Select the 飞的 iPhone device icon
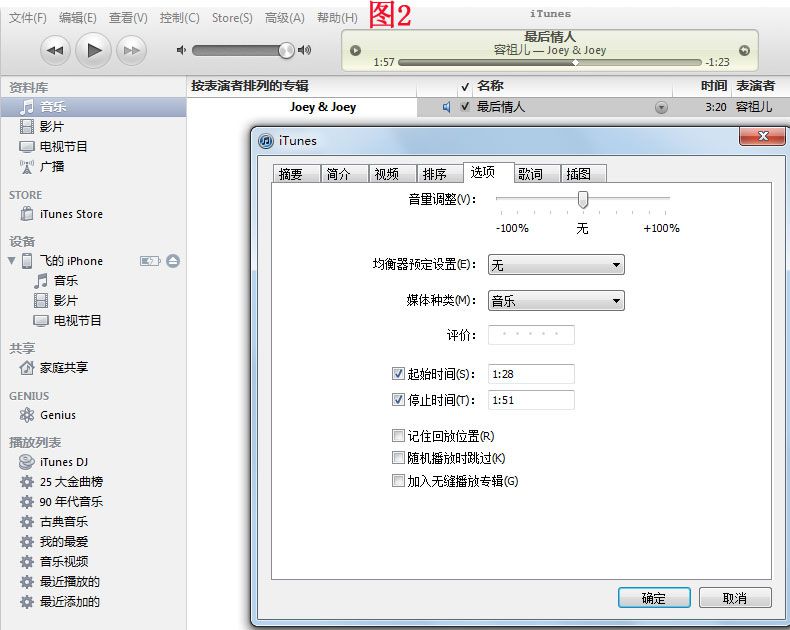The image size is (790, 630). click(27, 261)
